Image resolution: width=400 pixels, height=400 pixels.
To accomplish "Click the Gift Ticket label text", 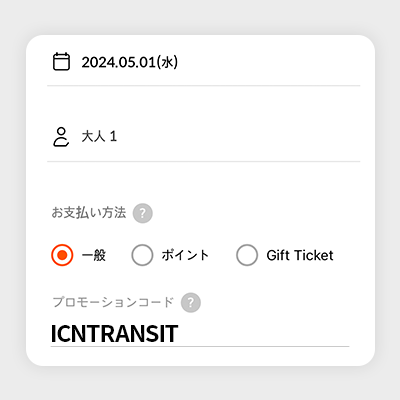I will 300,255.
